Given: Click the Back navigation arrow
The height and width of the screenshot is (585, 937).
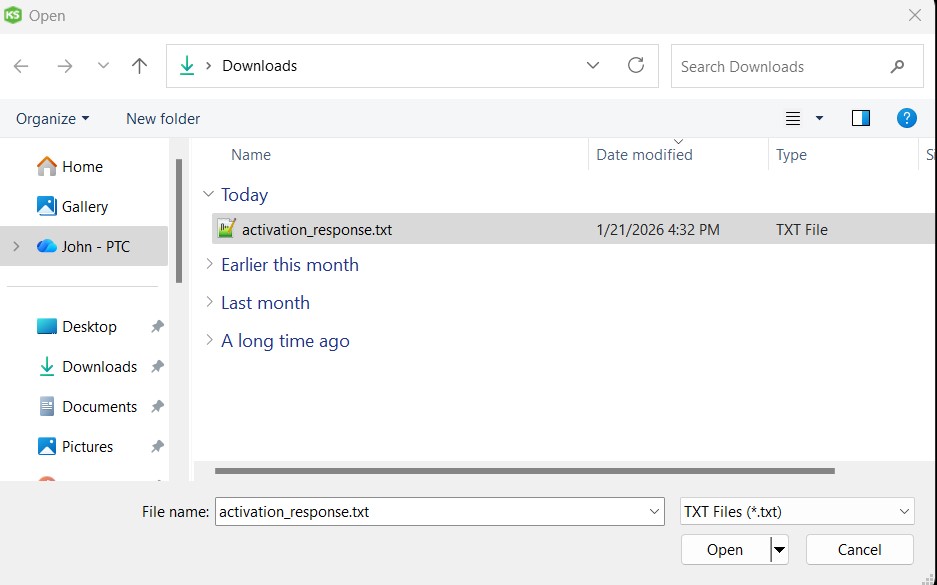Looking at the screenshot, I should (x=21, y=66).
